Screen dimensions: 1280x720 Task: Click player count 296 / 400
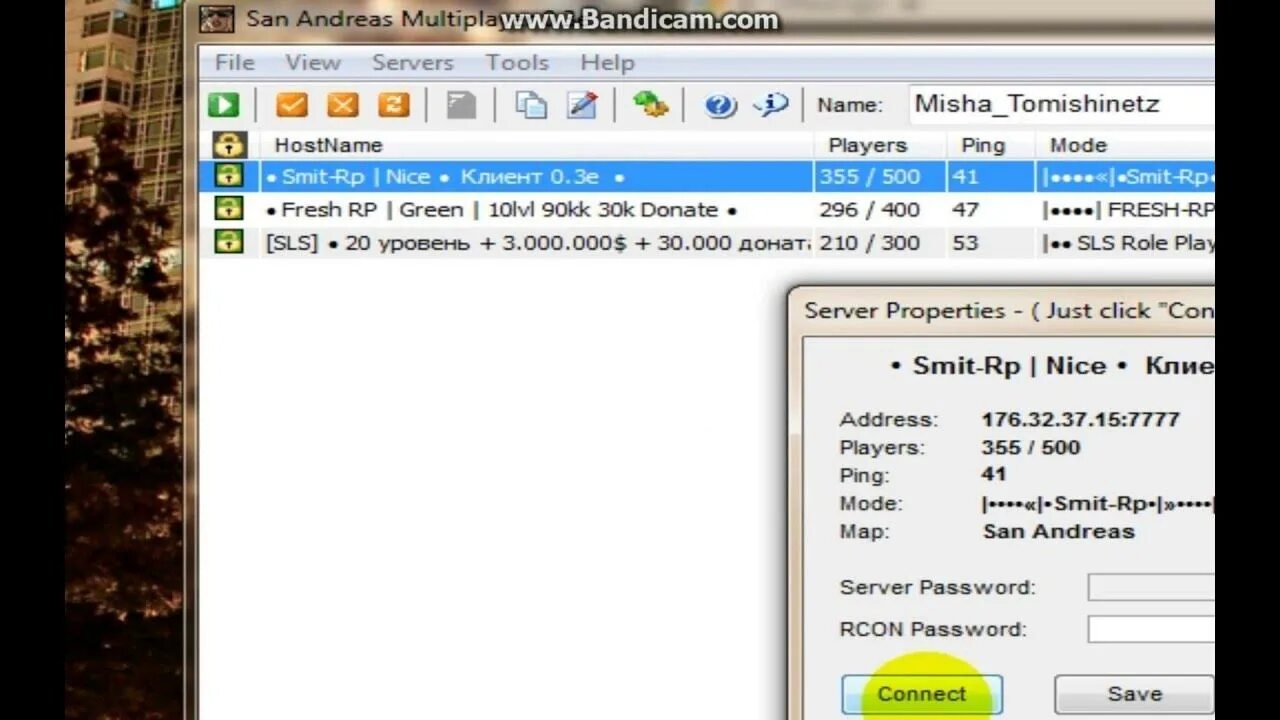click(x=869, y=210)
